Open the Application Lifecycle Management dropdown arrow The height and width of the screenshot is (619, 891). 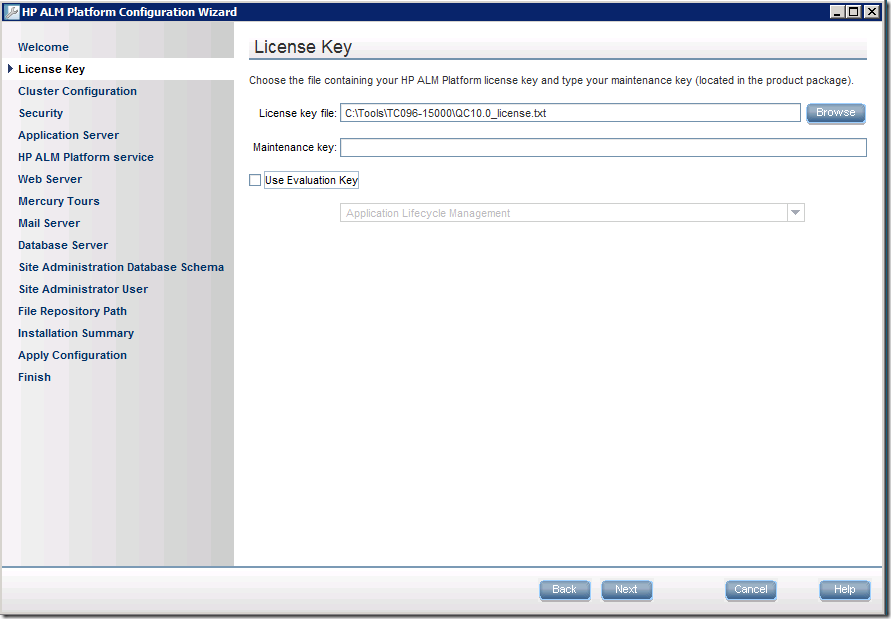click(796, 213)
